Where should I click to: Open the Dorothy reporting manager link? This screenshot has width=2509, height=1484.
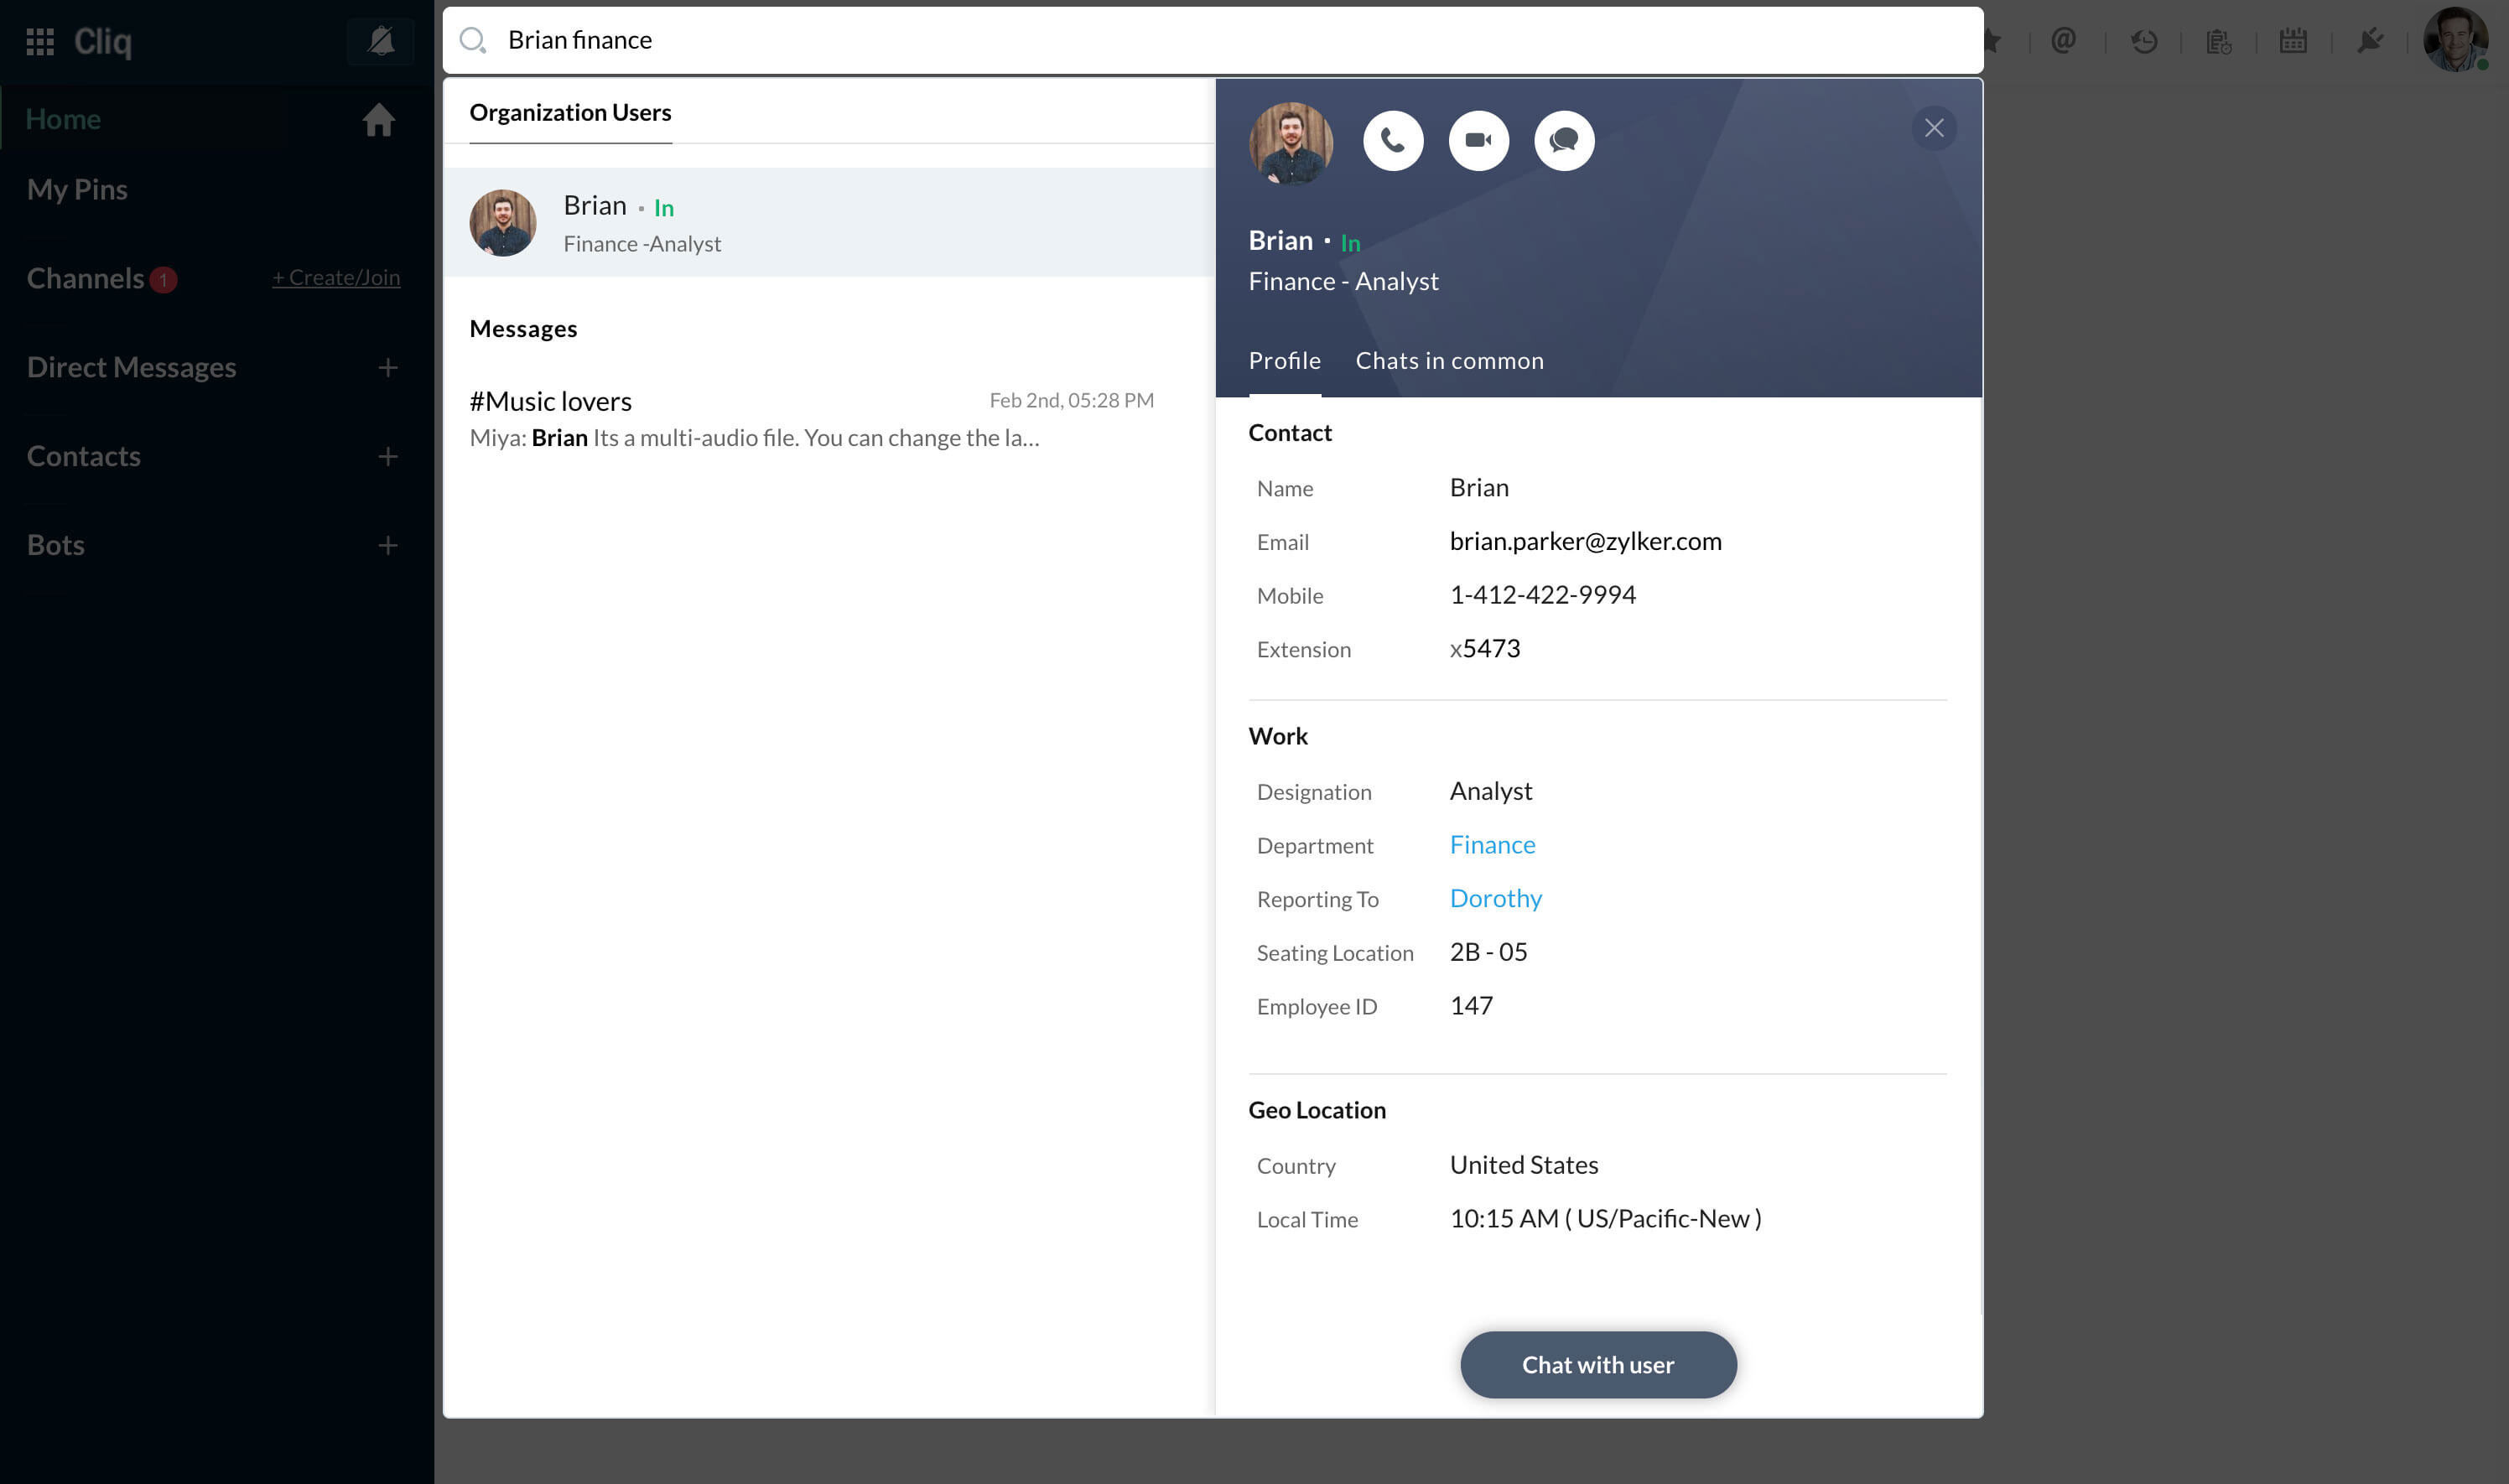pyautogui.click(x=1496, y=899)
